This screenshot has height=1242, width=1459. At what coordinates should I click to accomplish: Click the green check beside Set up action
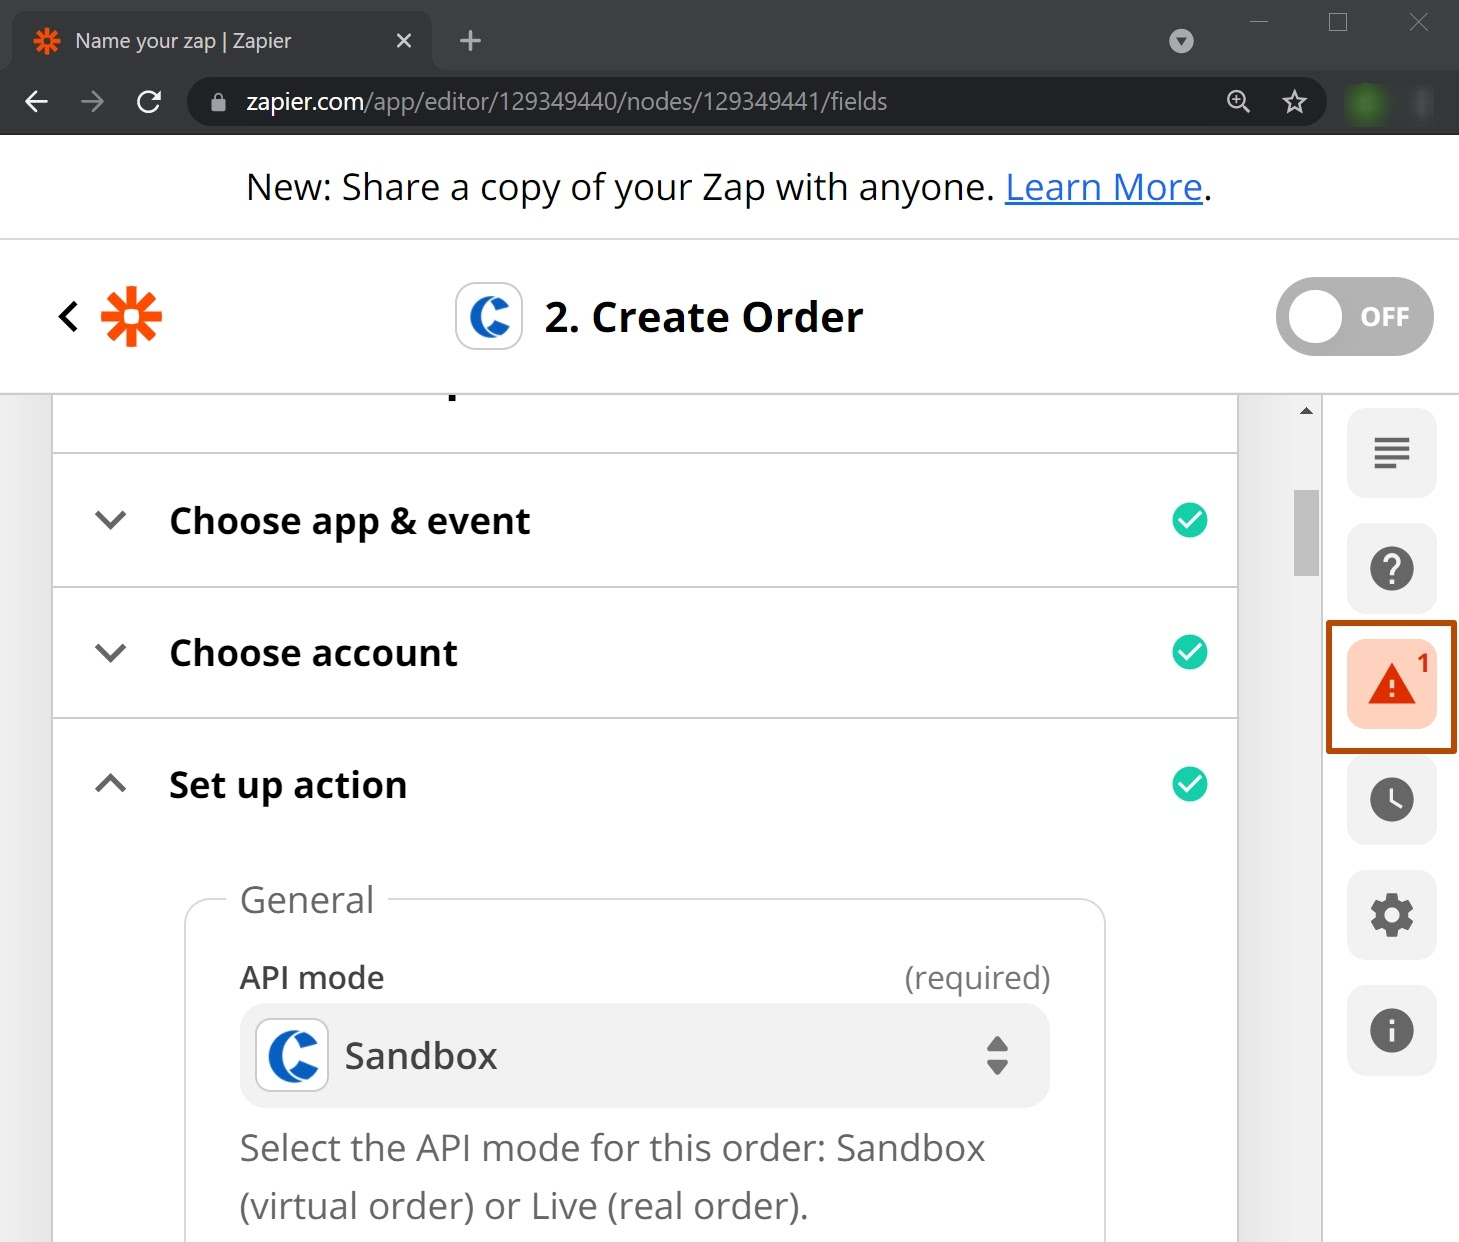[x=1189, y=784]
